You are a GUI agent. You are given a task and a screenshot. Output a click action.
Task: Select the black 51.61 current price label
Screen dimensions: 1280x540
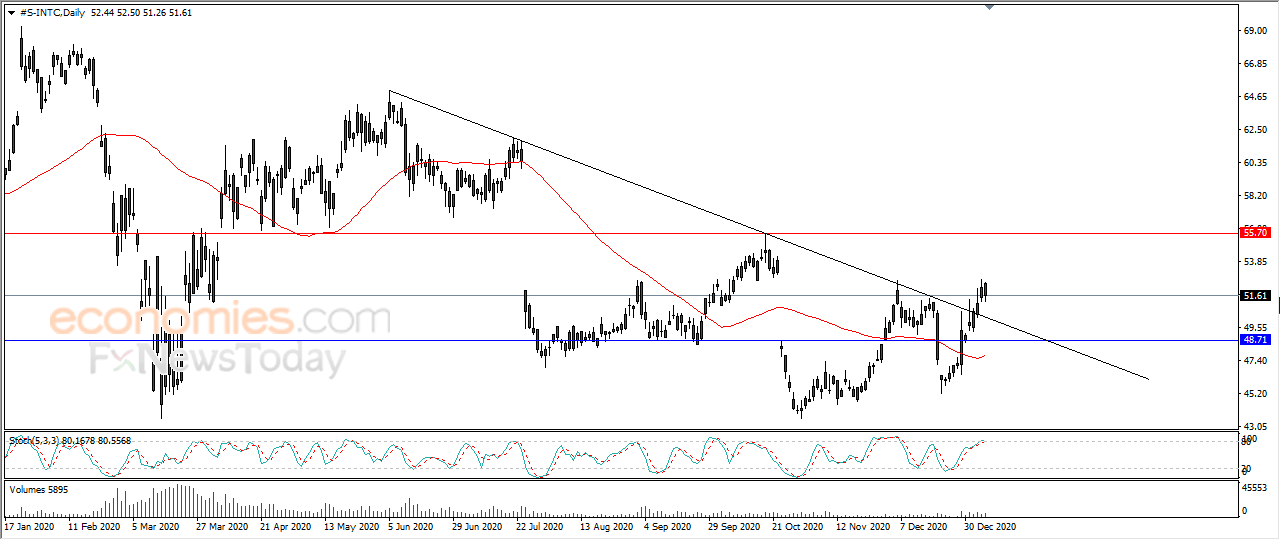click(1254, 295)
